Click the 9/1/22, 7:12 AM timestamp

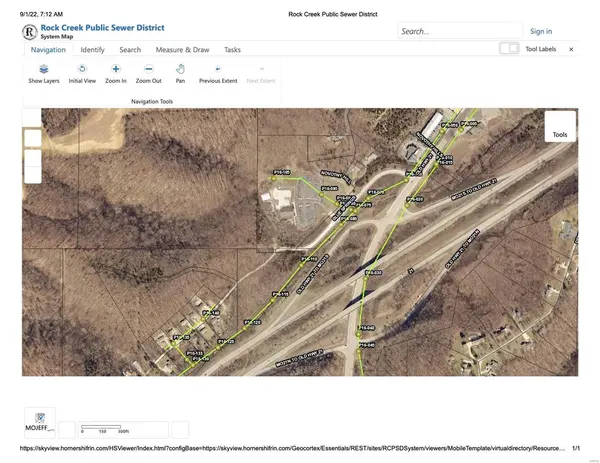pyautogui.click(x=41, y=14)
